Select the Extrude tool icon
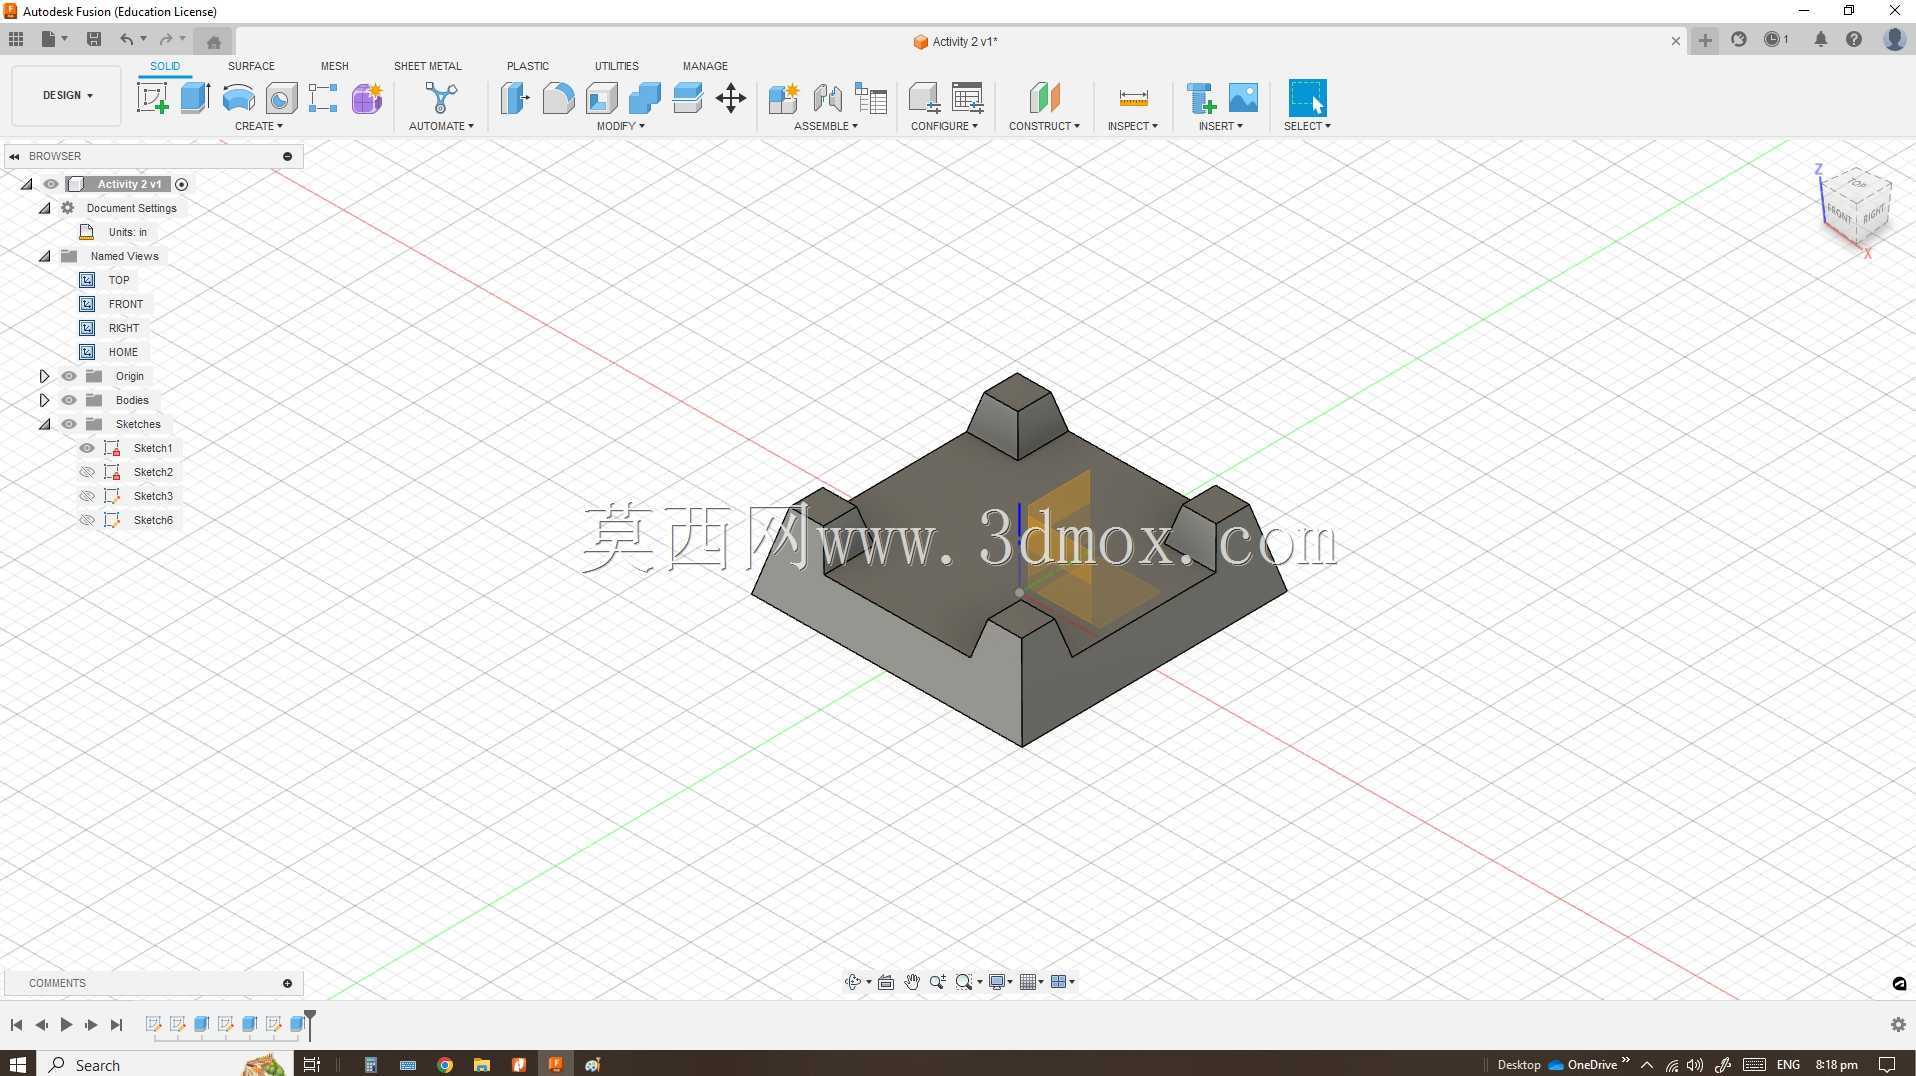This screenshot has width=1916, height=1076. [x=195, y=98]
